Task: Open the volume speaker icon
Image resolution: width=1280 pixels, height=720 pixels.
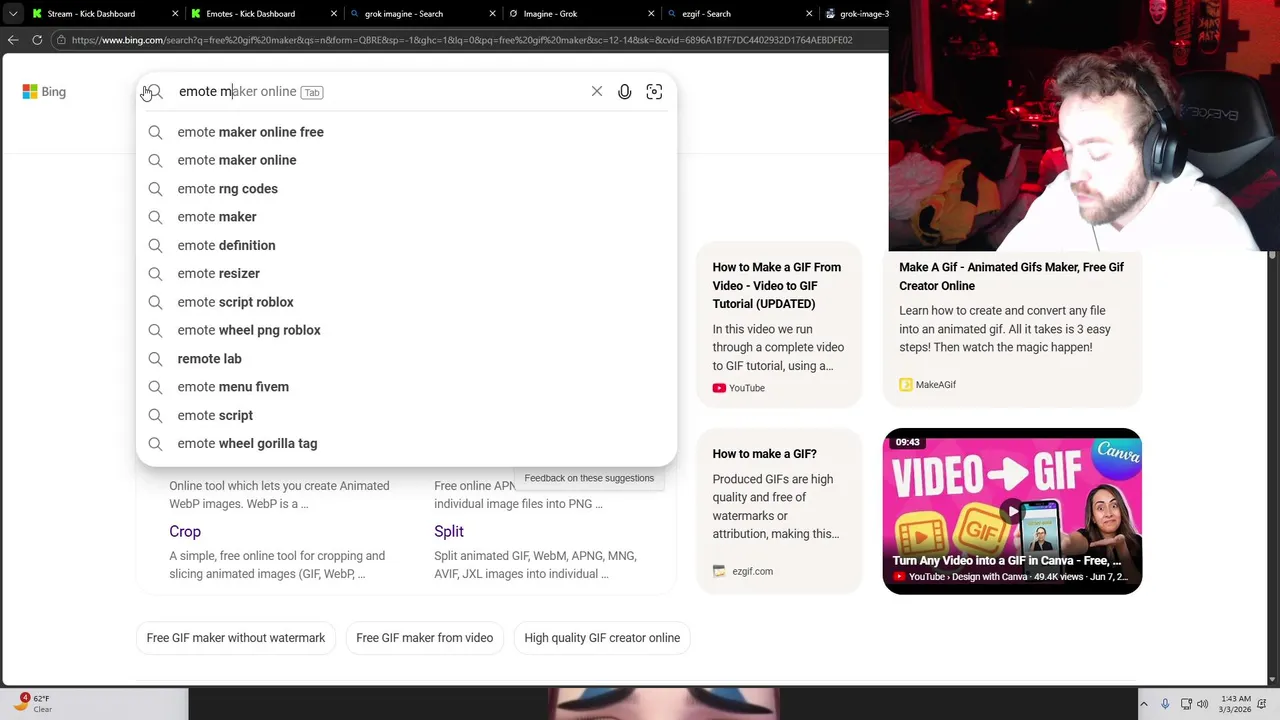Action: 1202,704
